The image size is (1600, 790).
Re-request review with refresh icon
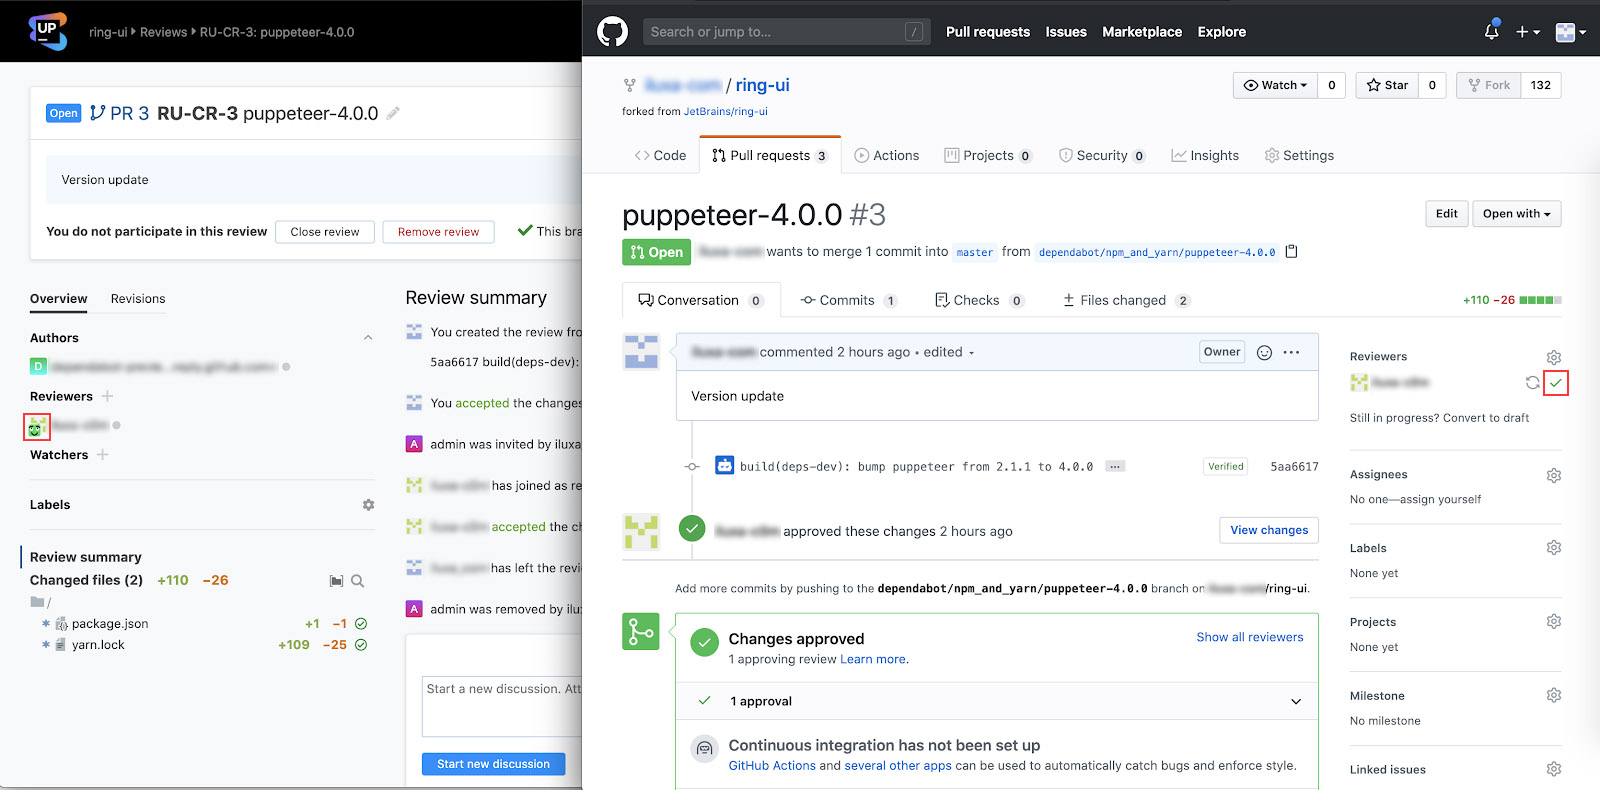[1532, 383]
